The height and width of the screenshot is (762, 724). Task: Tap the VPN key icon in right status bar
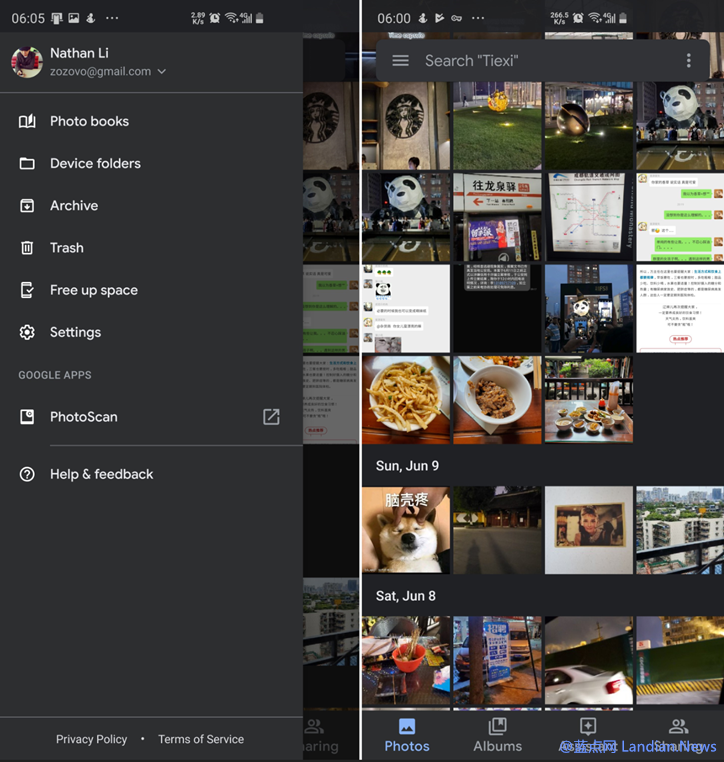pos(456,18)
